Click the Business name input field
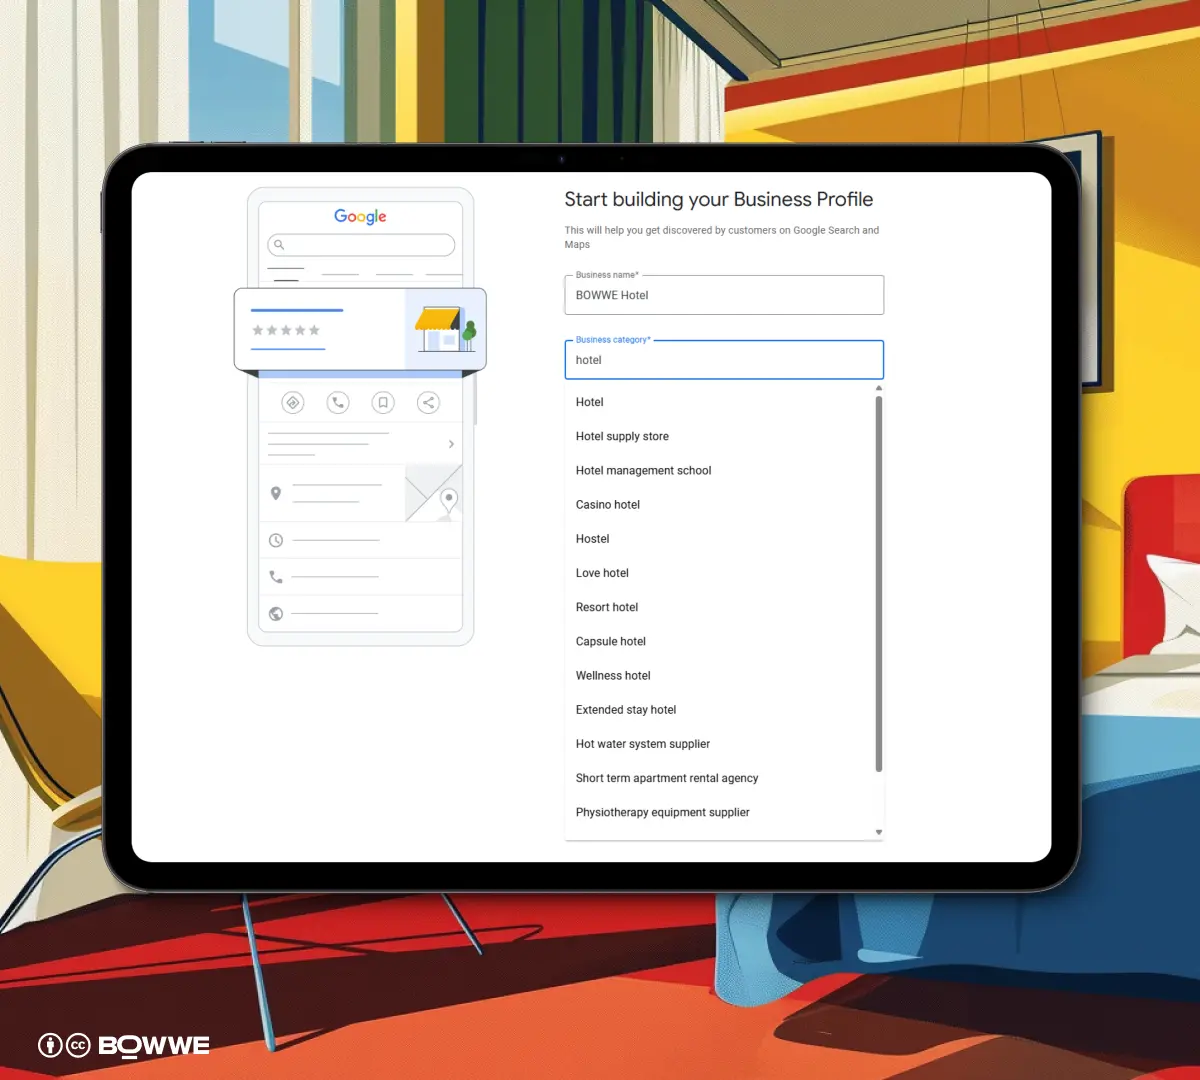The image size is (1200, 1080). click(724, 295)
